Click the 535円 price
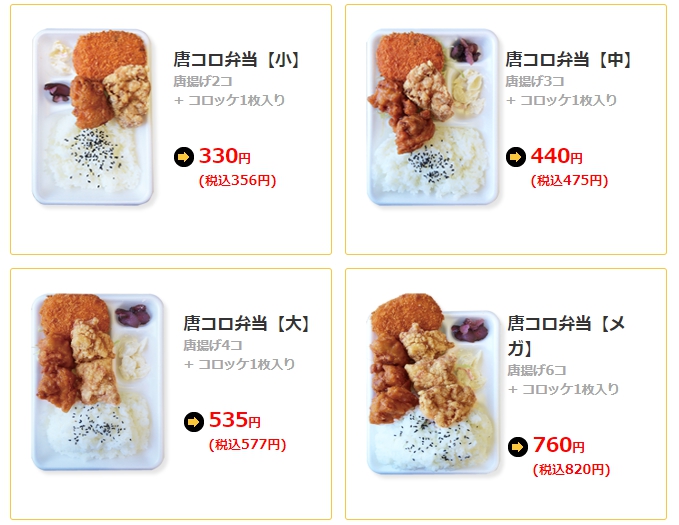Screen dimensions: 679x525 pyautogui.click(x=235, y=420)
